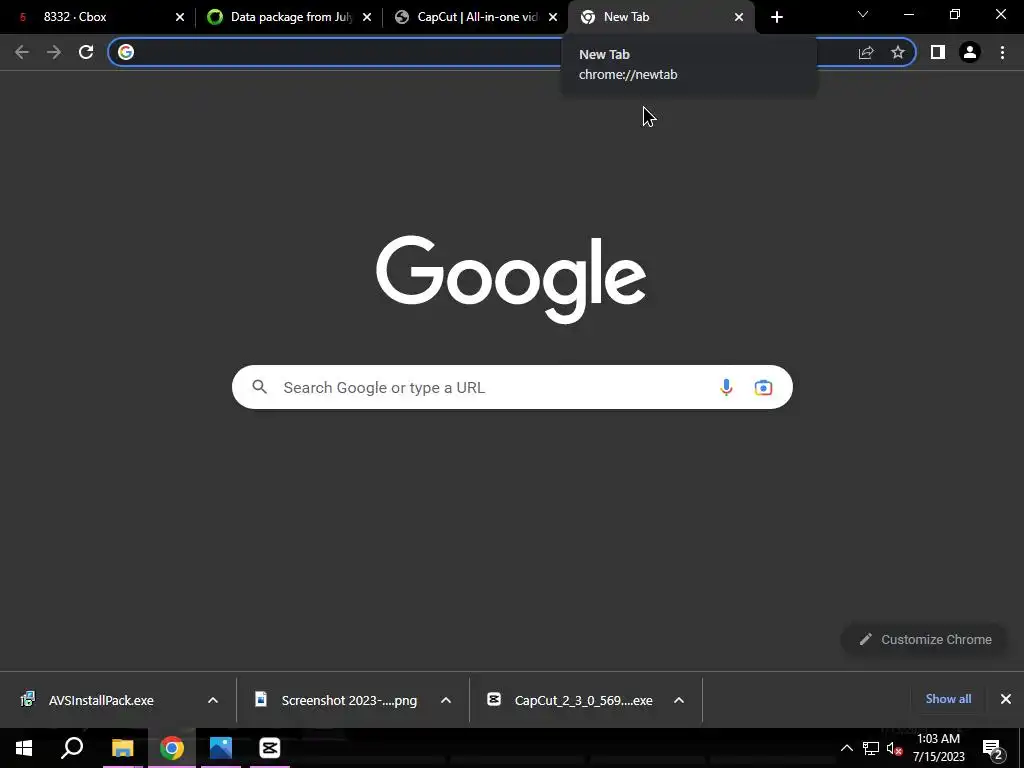This screenshot has width=1024, height=768.
Task: Open the profile avatar menu
Action: tap(970, 52)
